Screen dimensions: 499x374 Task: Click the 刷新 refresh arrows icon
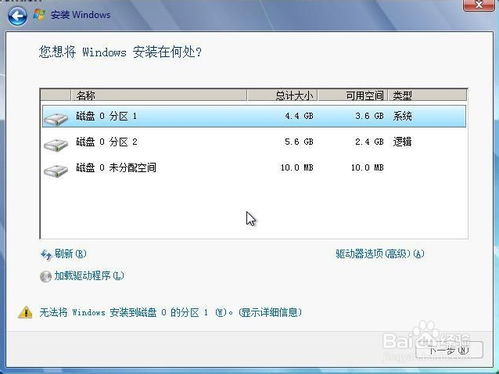[46, 255]
